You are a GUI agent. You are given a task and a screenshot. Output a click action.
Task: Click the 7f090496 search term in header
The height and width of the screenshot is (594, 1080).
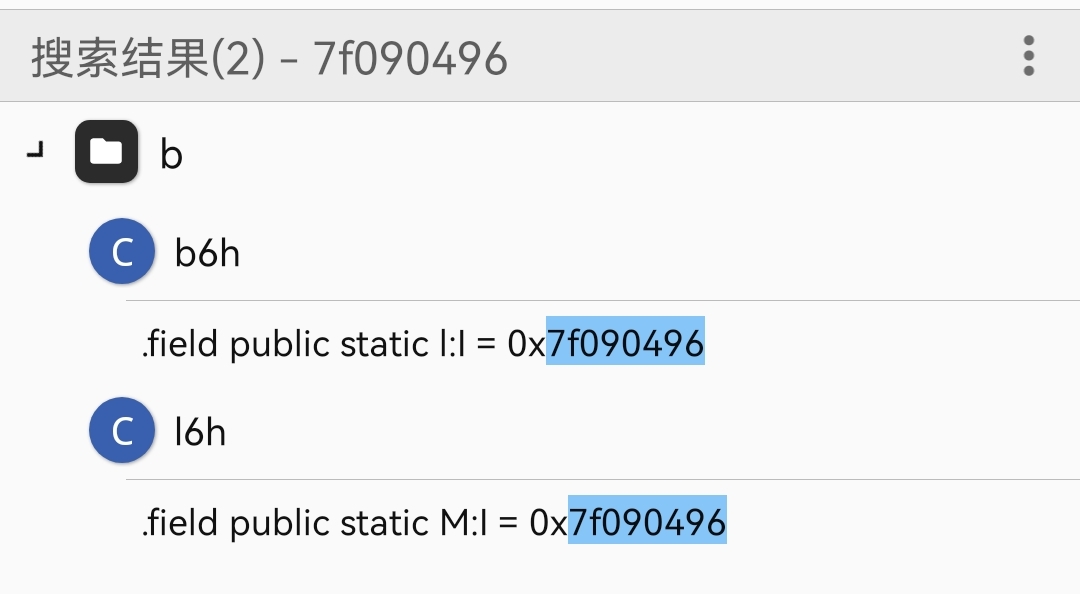(411, 59)
